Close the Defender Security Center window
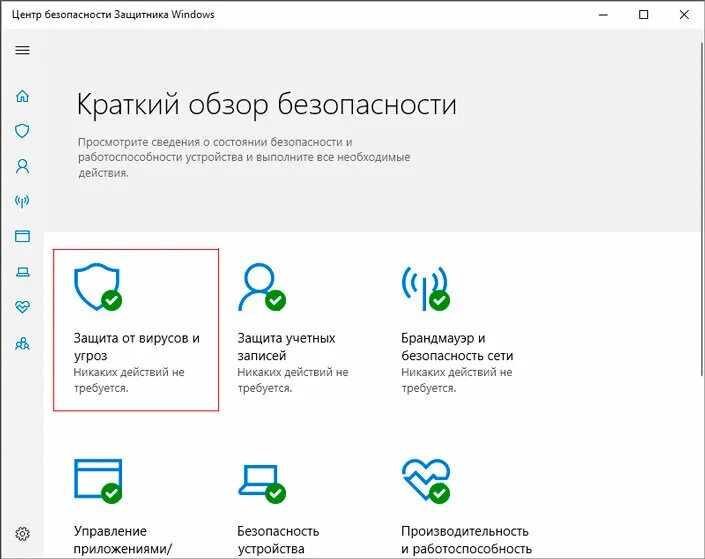This screenshot has width=705, height=559. coord(684,15)
